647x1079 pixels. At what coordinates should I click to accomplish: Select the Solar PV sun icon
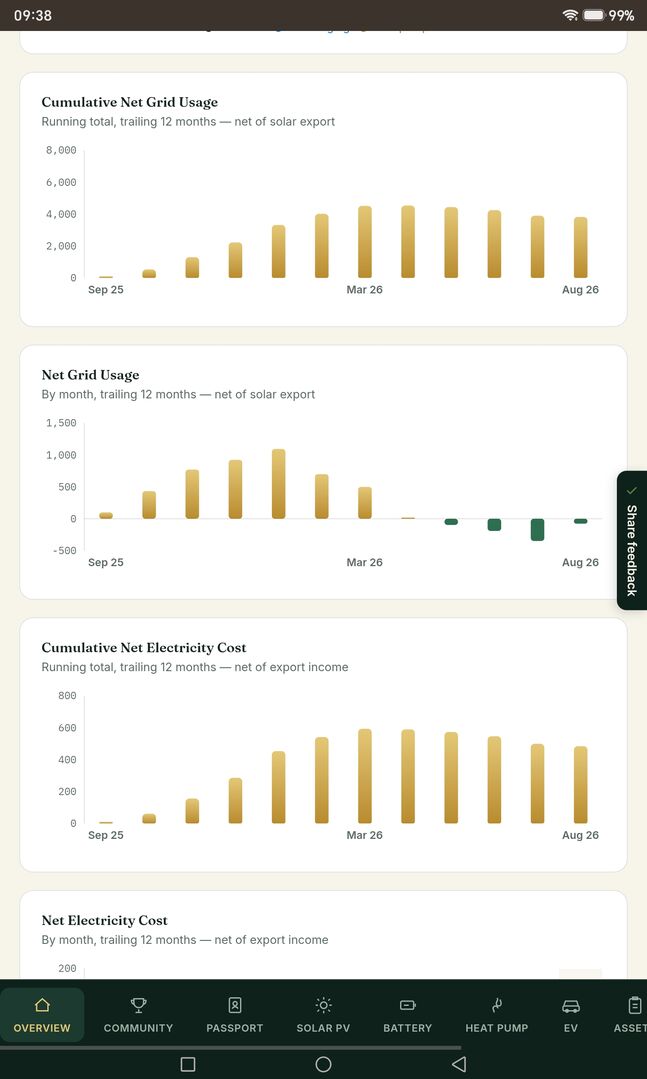(x=324, y=1005)
